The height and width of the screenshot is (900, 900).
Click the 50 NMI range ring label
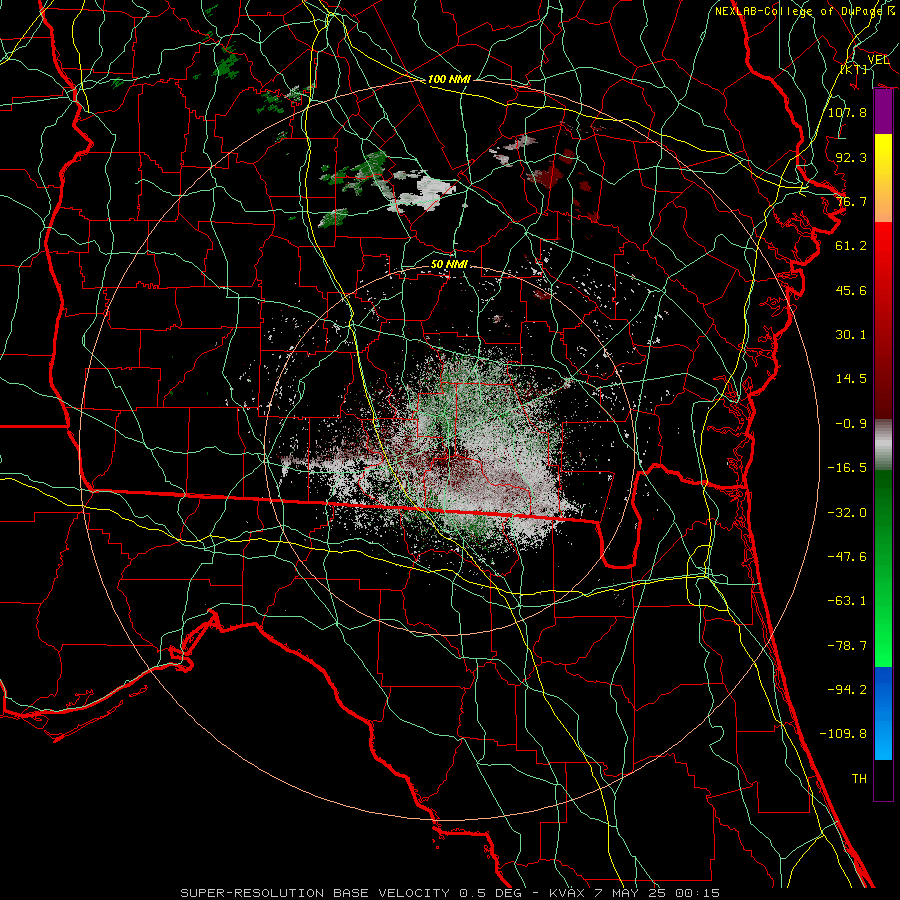click(x=449, y=264)
